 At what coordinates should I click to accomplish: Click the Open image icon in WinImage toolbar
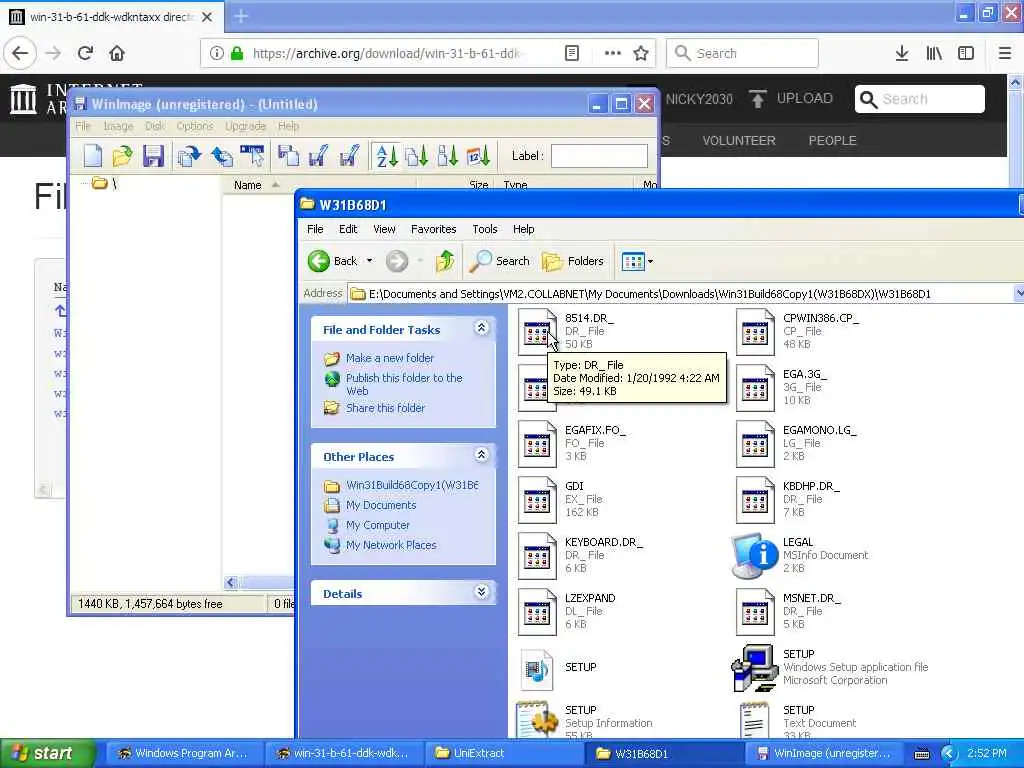click(122, 156)
